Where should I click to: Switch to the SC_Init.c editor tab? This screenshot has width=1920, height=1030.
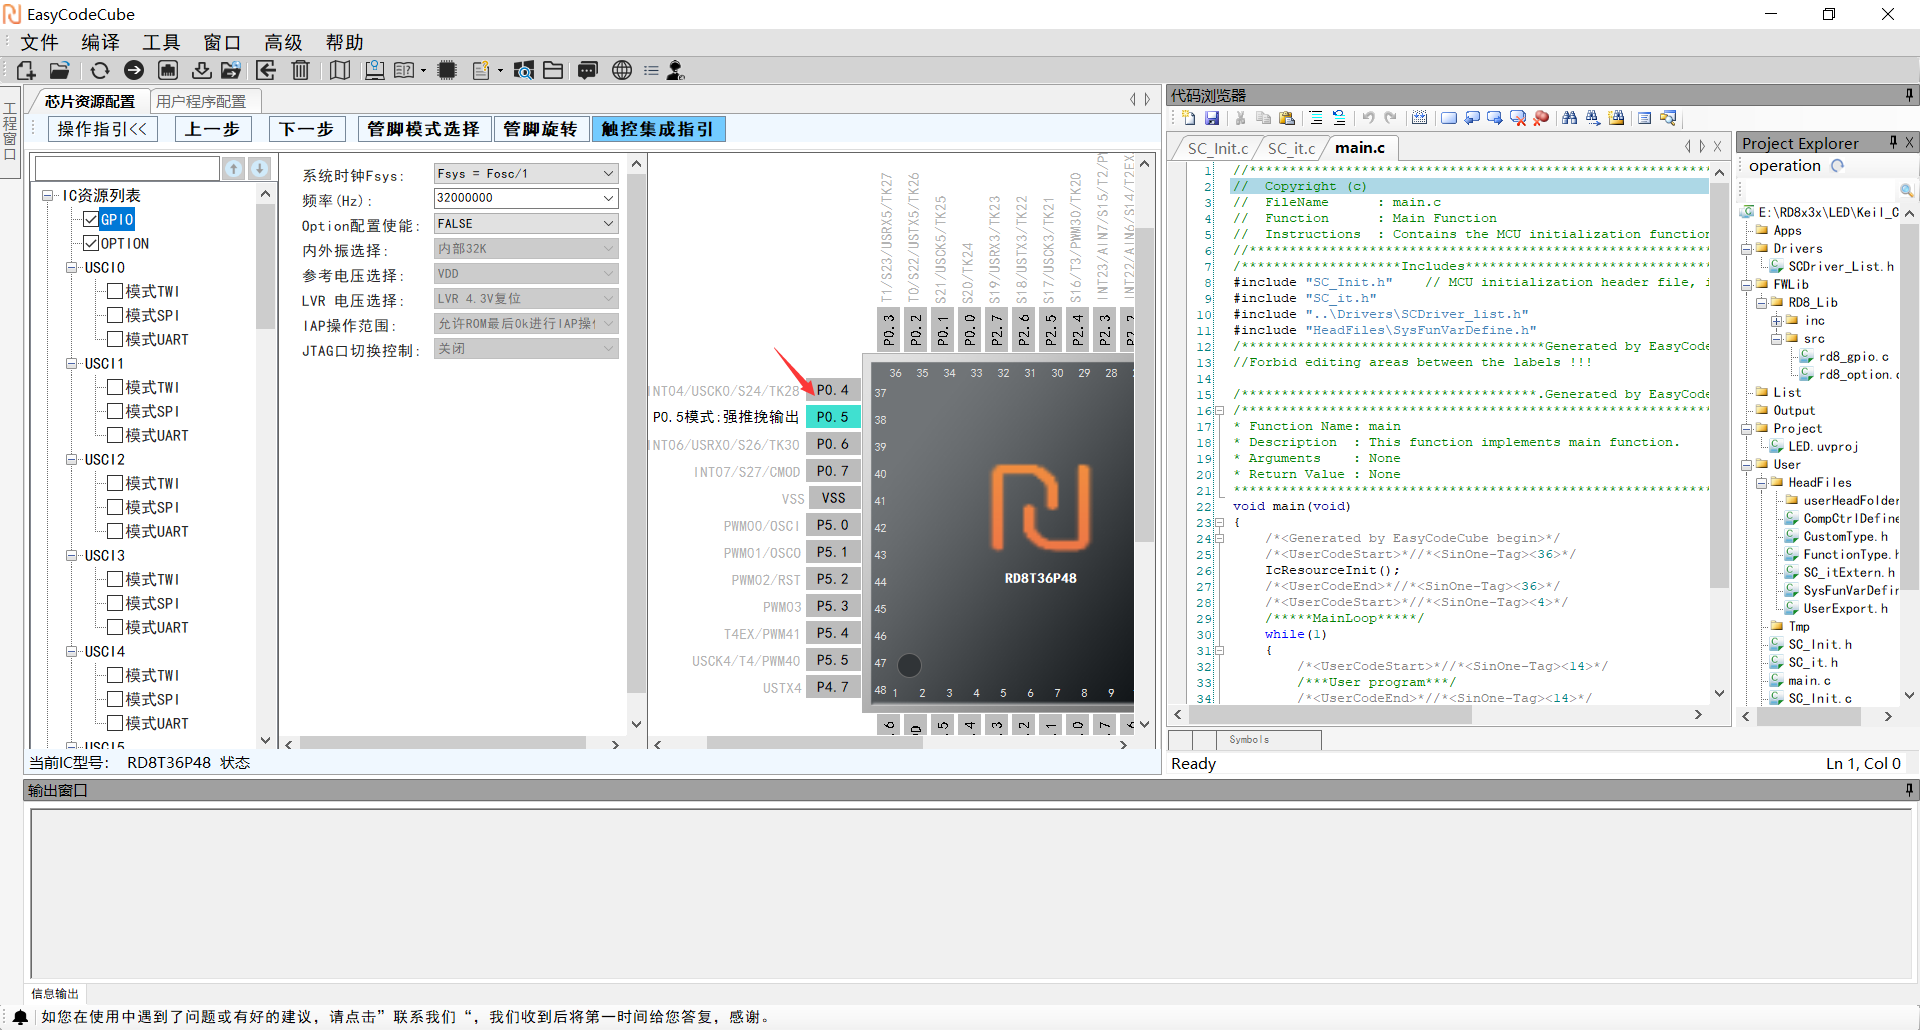point(1217,148)
